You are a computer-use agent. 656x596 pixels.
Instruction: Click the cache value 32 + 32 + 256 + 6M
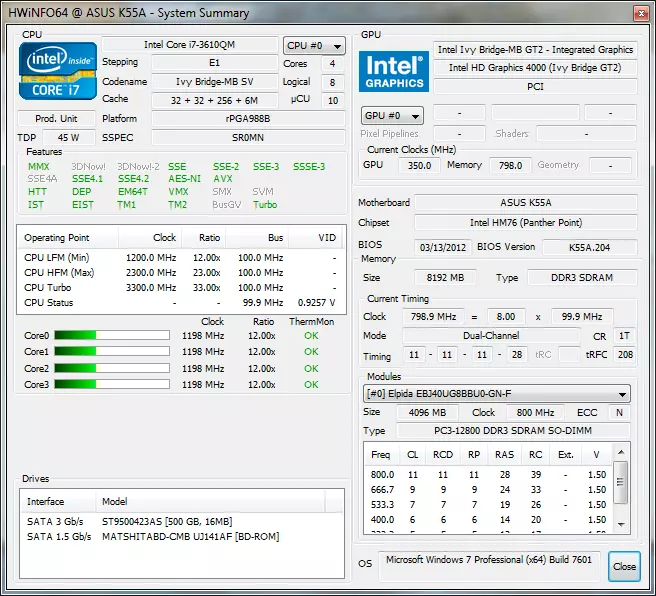(215, 100)
